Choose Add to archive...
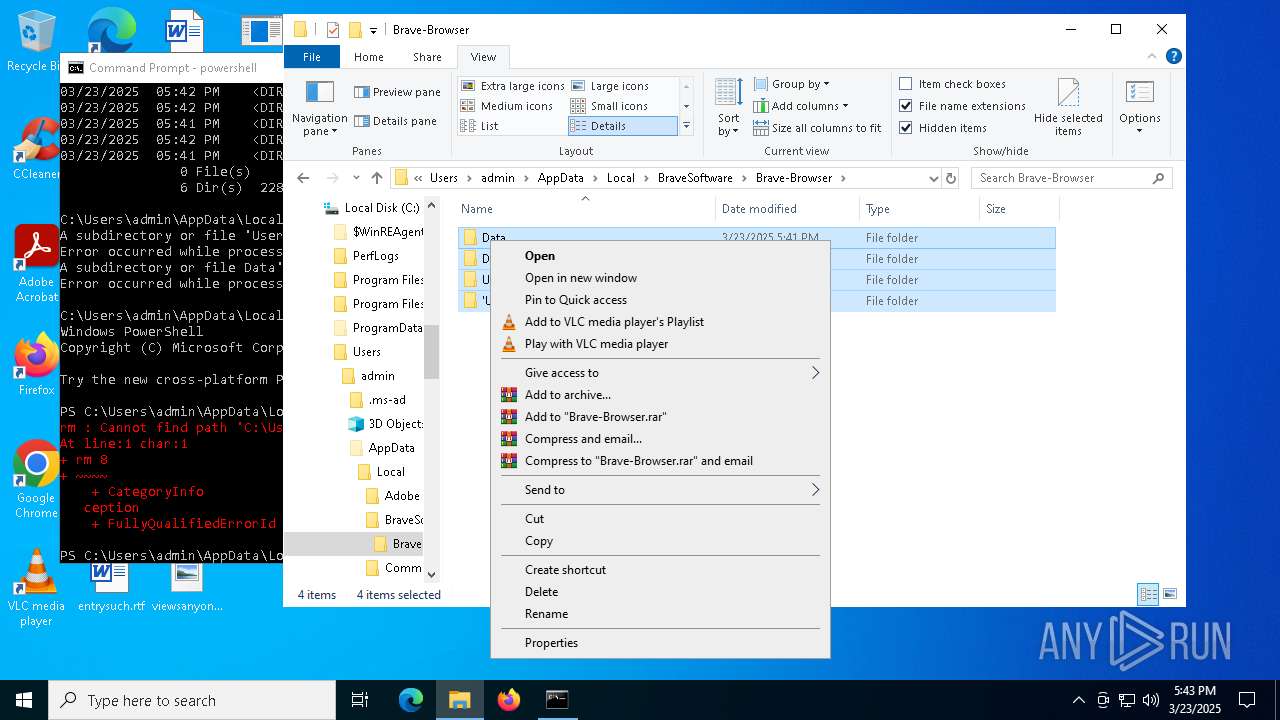 pos(660,395)
